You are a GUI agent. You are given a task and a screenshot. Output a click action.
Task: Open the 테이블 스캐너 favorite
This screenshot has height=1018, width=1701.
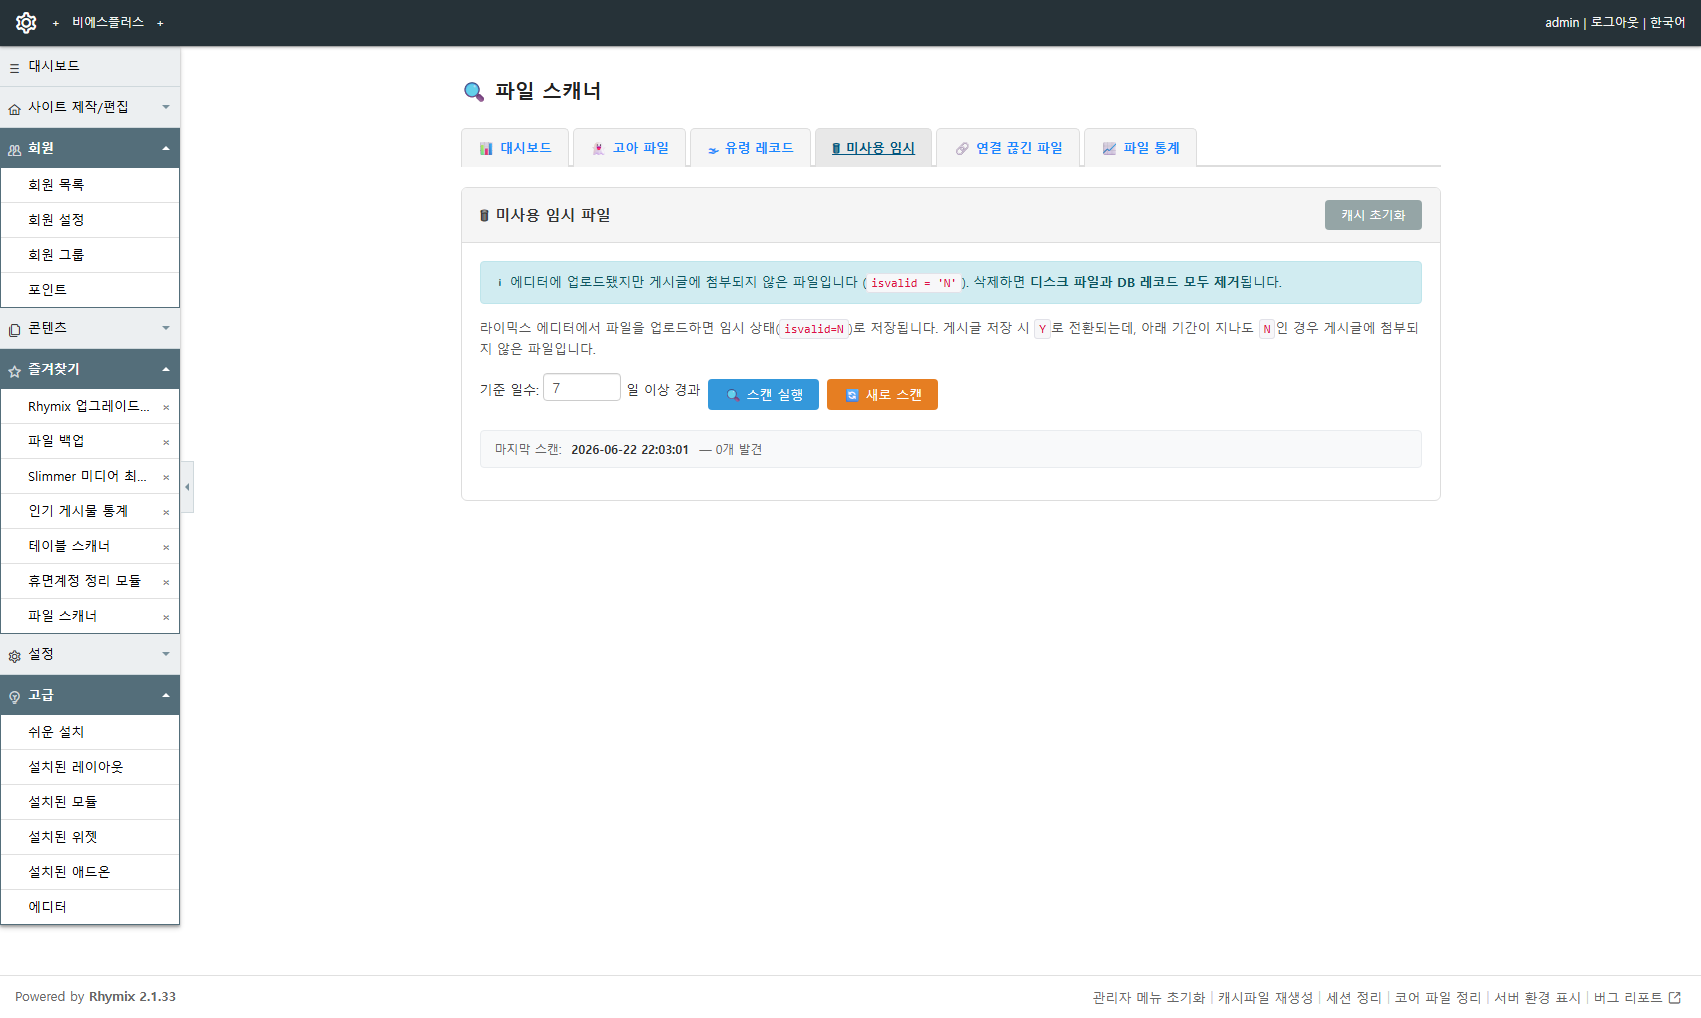click(69, 546)
